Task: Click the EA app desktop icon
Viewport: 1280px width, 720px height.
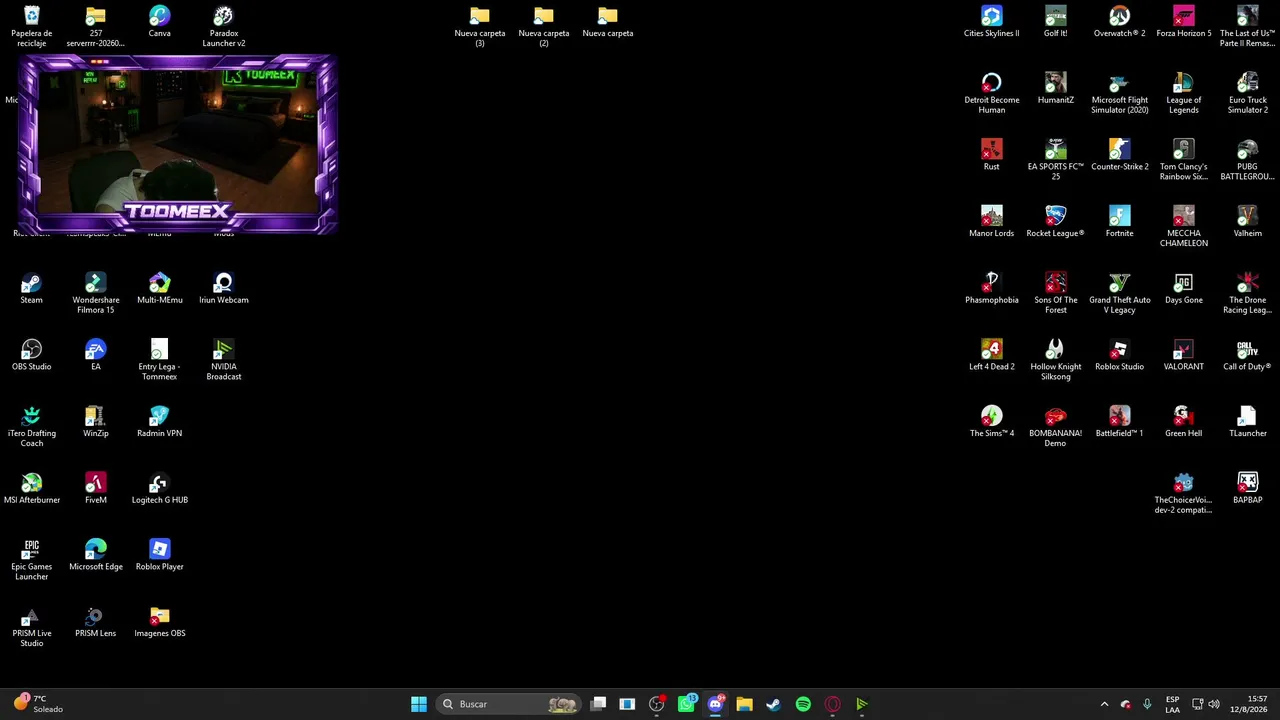Action: [96, 355]
